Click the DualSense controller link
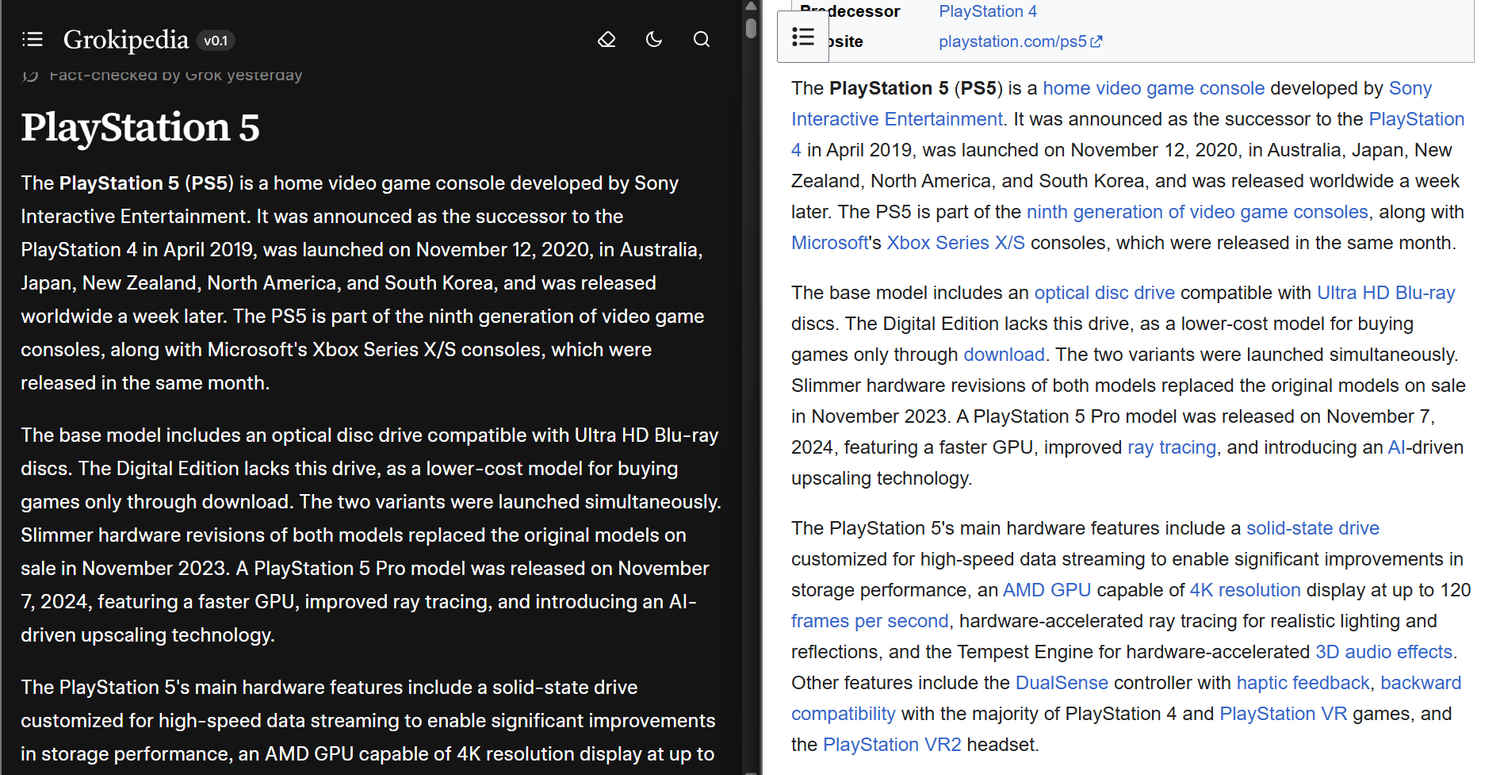Image resolution: width=1500 pixels, height=775 pixels. click(1061, 683)
